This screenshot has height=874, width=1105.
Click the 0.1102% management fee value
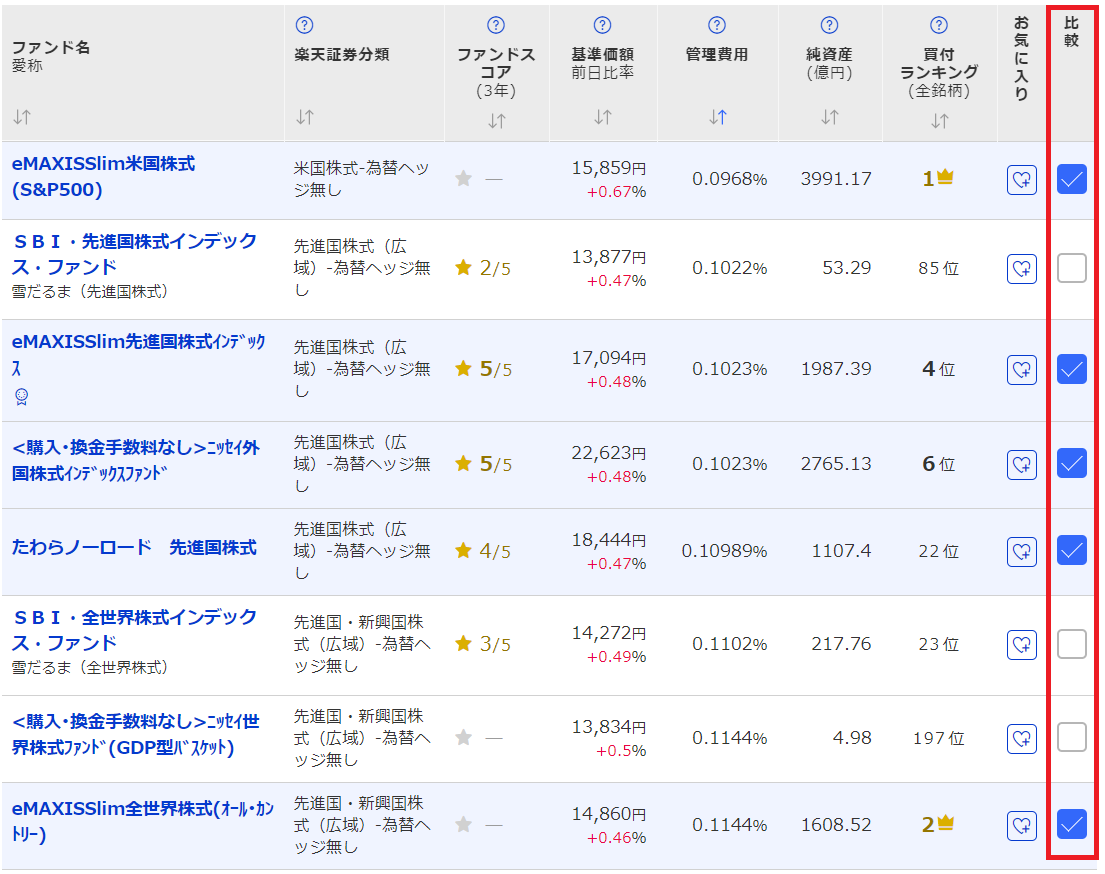point(729,644)
